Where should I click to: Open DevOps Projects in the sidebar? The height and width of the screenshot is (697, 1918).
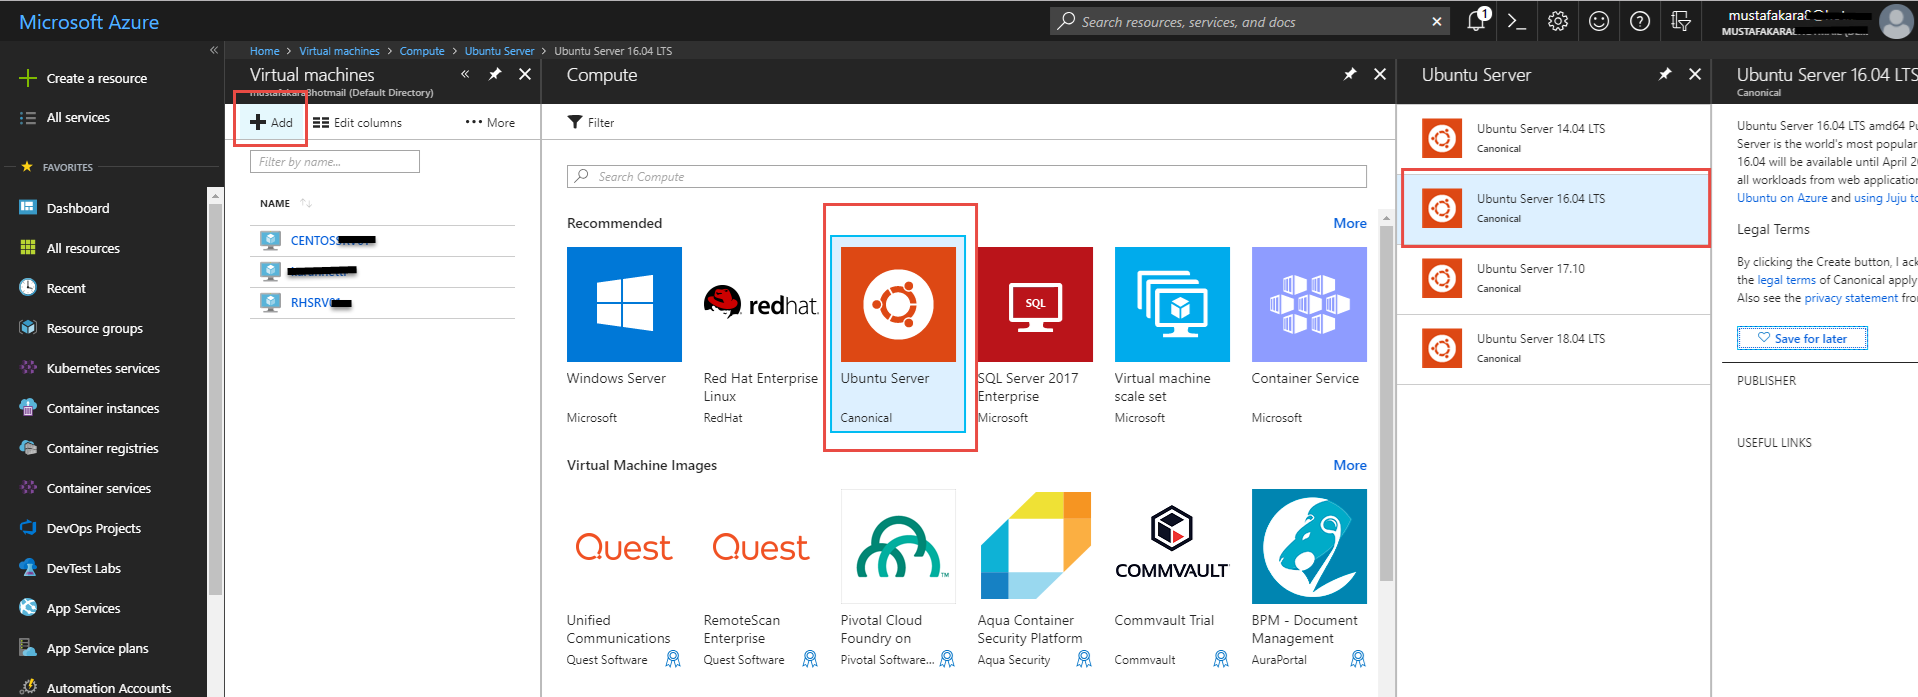pyautogui.click(x=93, y=528)
